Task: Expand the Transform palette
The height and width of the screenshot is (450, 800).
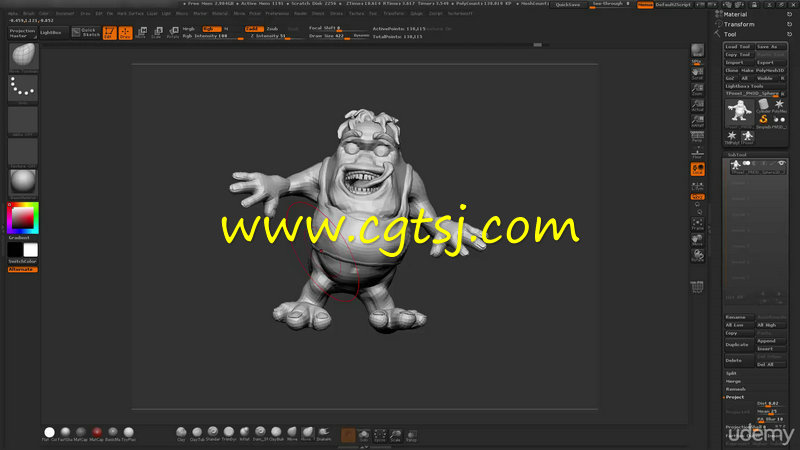Action: pyautogui.click(x=738, y=24)
